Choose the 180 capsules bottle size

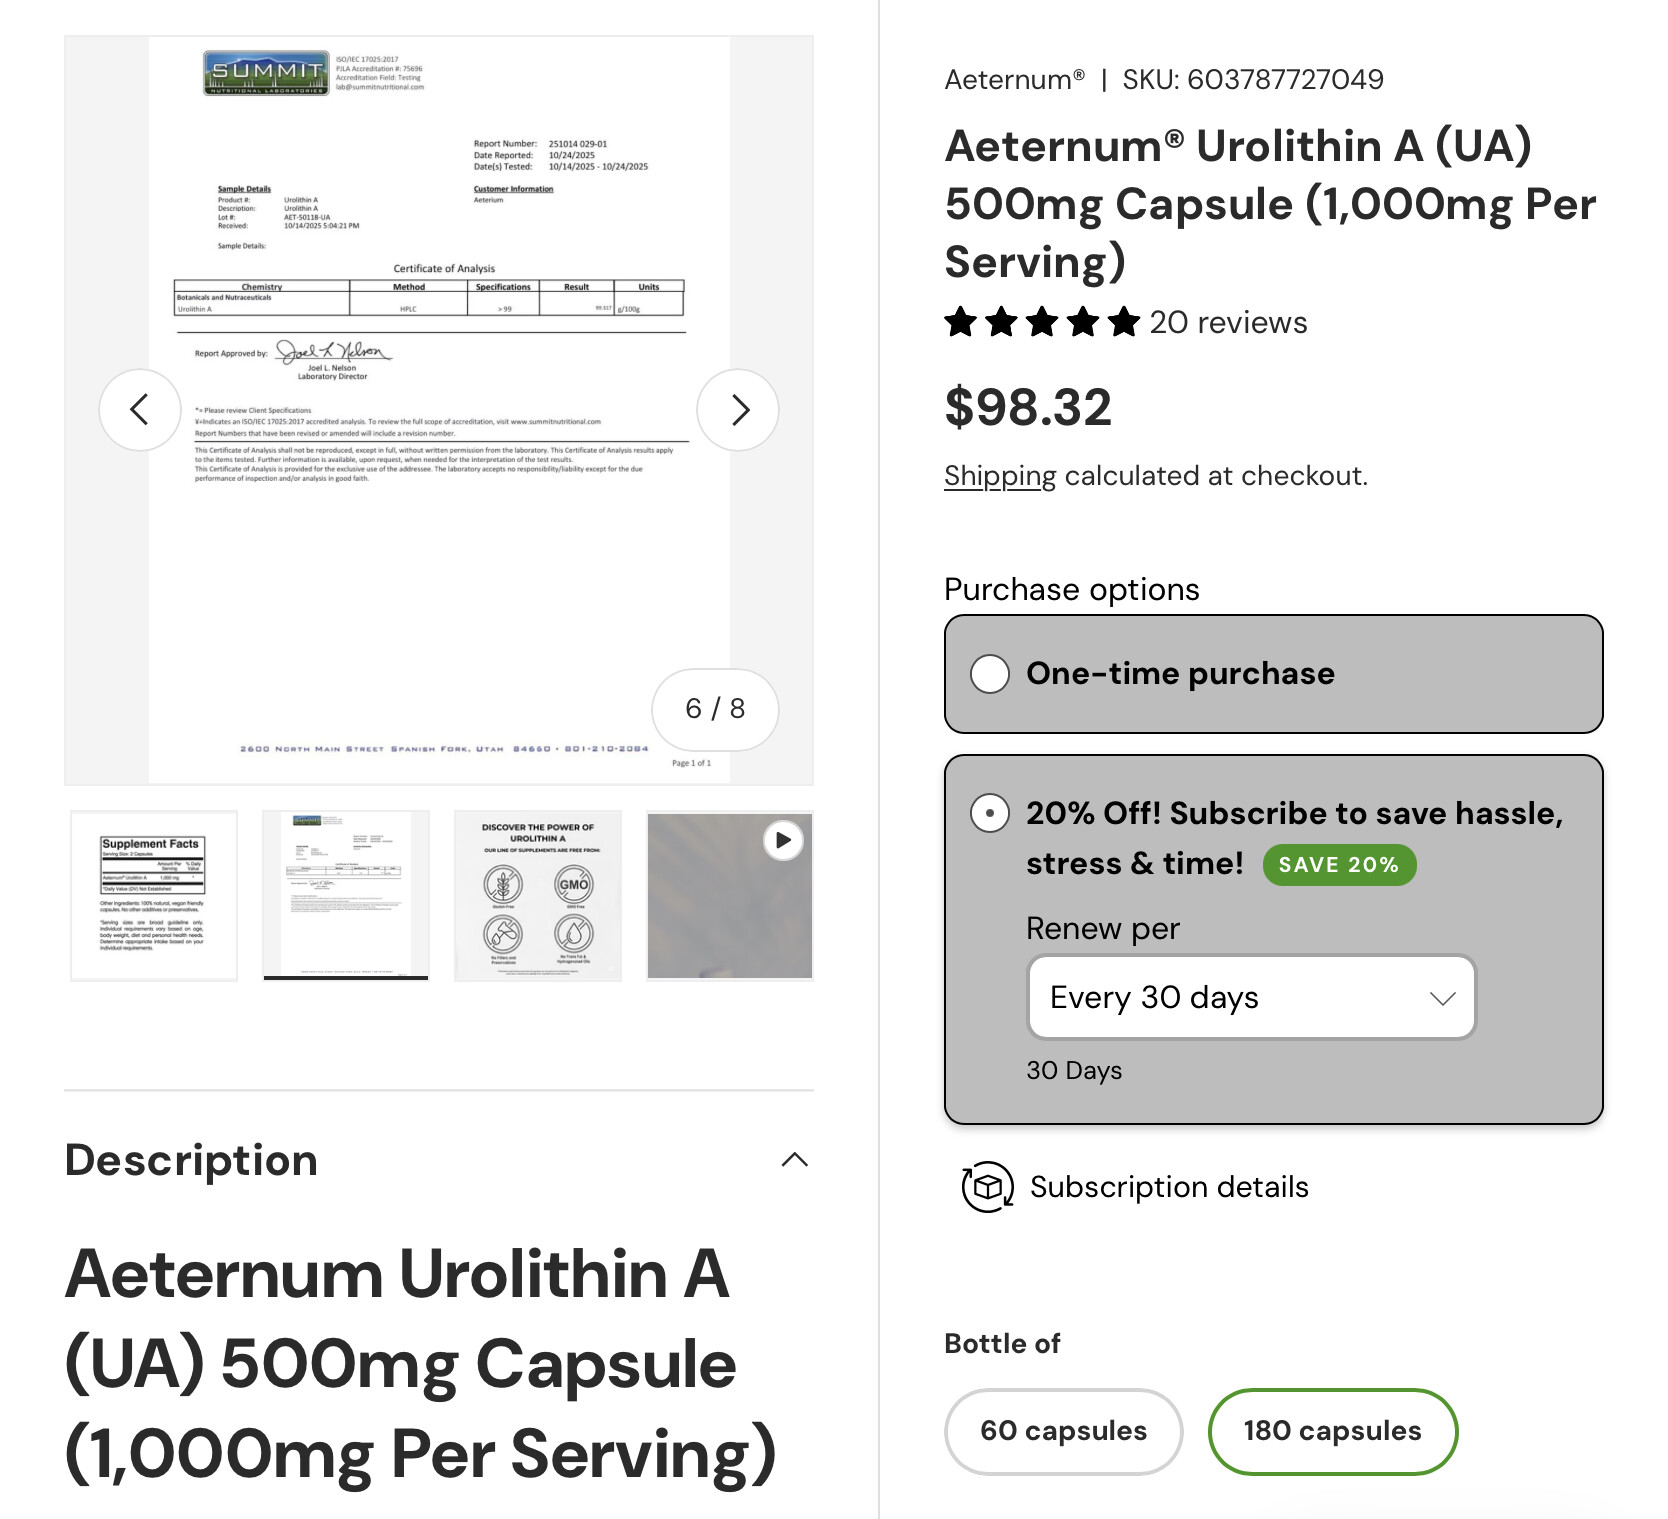pyautogui.click(x=1333, y=1431)
